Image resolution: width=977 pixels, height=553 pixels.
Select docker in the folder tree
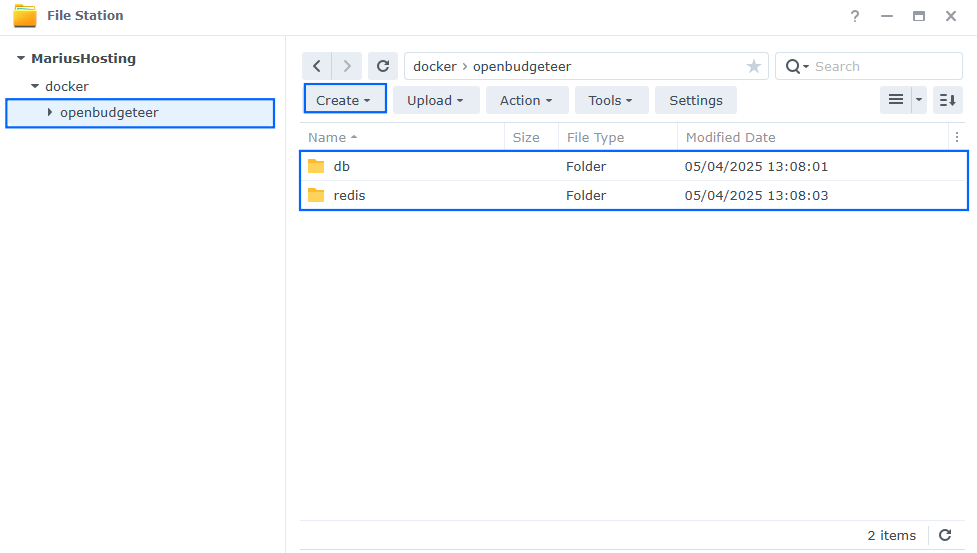(x=67, y=87)
